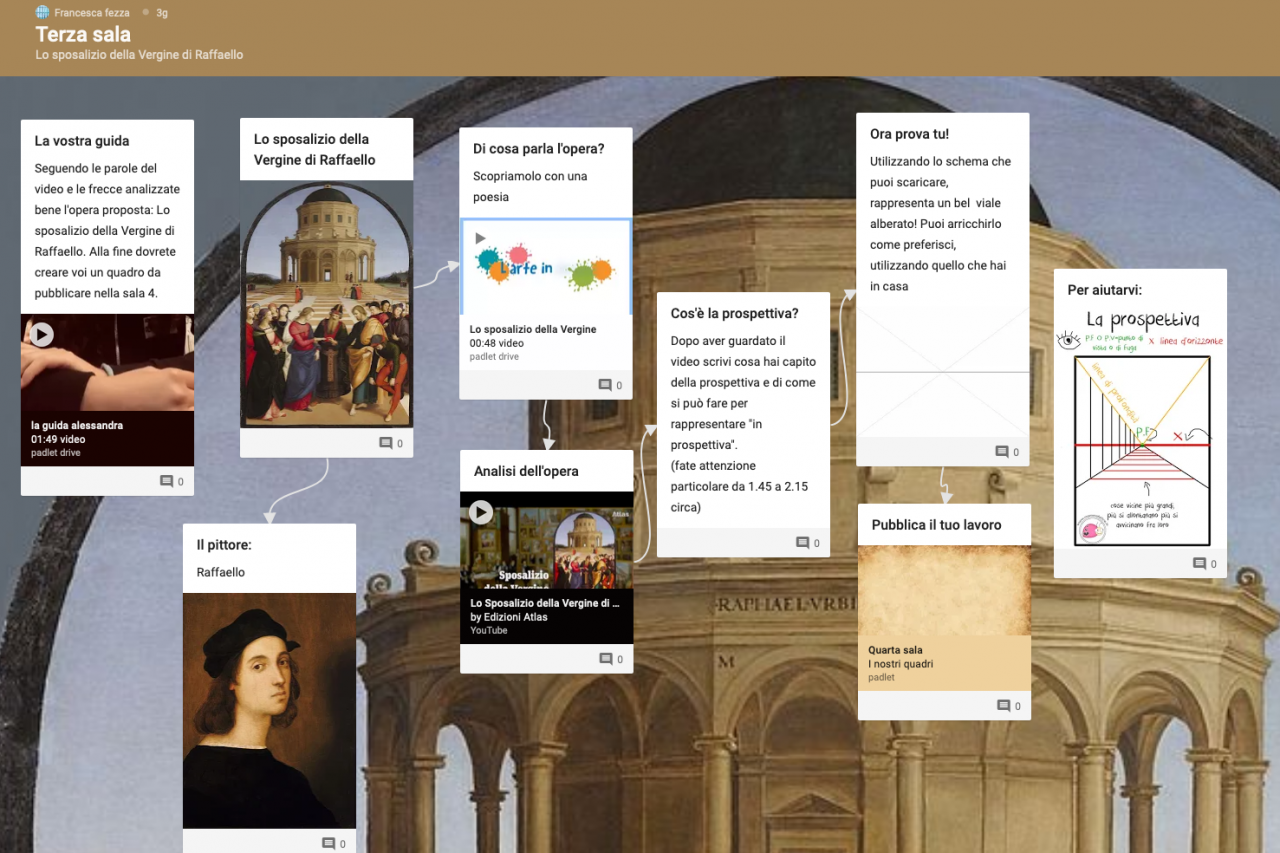Open Francesca fezza author profile name
The width and height of the screenshot is (1280, 853).
(x=92, y=13)
